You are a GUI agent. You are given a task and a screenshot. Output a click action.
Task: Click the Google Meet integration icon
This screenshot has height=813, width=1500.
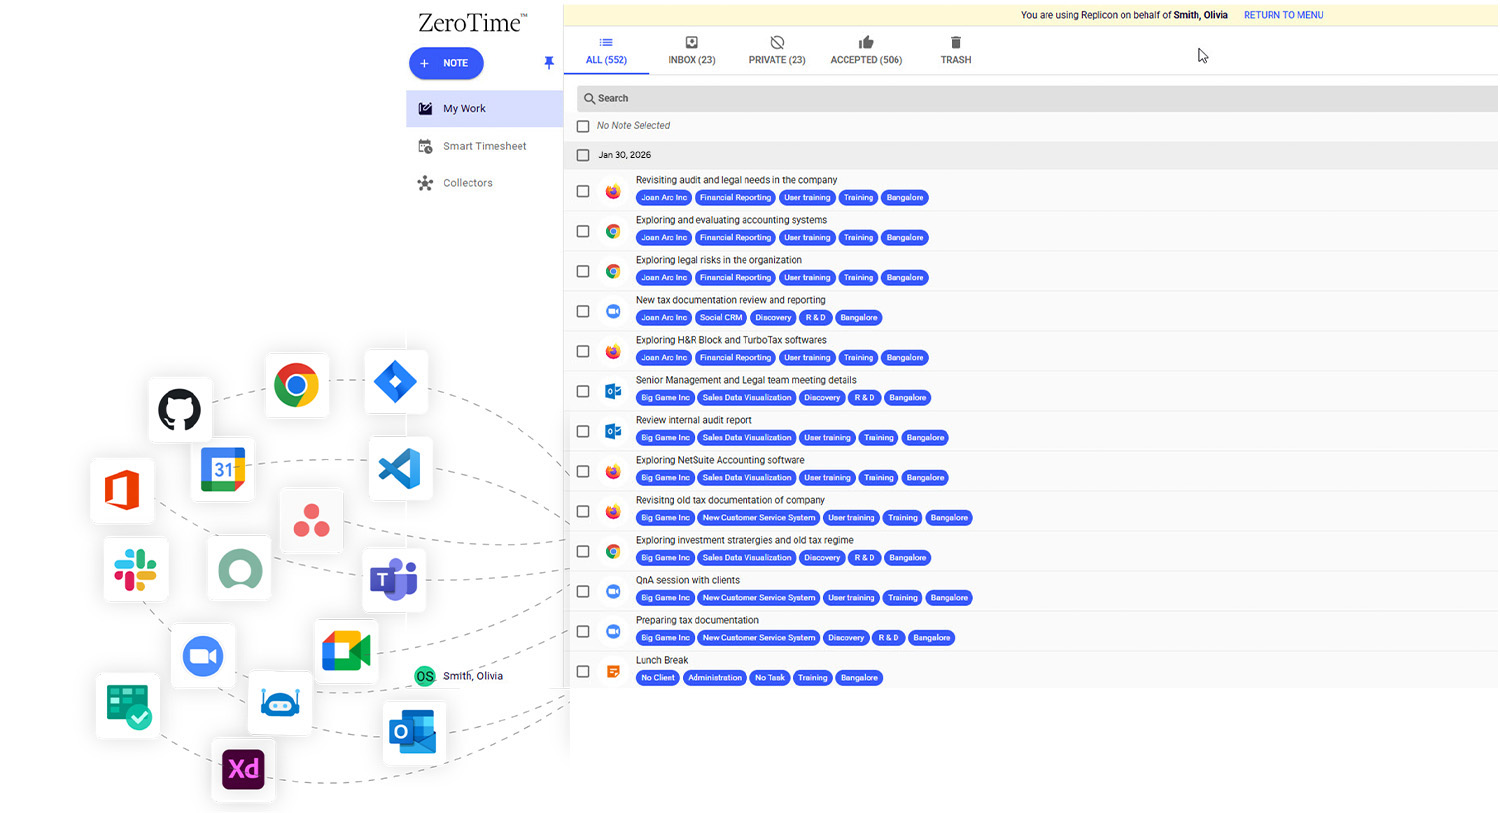[346, 652]
